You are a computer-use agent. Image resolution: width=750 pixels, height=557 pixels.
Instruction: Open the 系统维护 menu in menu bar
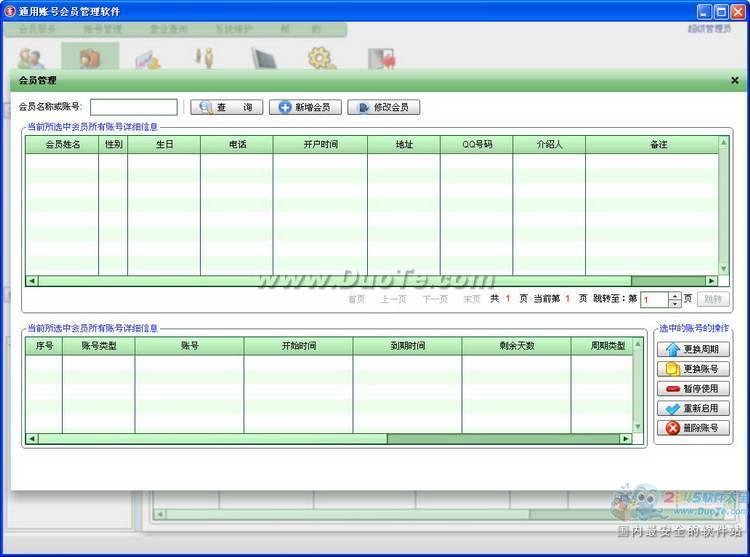(x=234, y=29)
